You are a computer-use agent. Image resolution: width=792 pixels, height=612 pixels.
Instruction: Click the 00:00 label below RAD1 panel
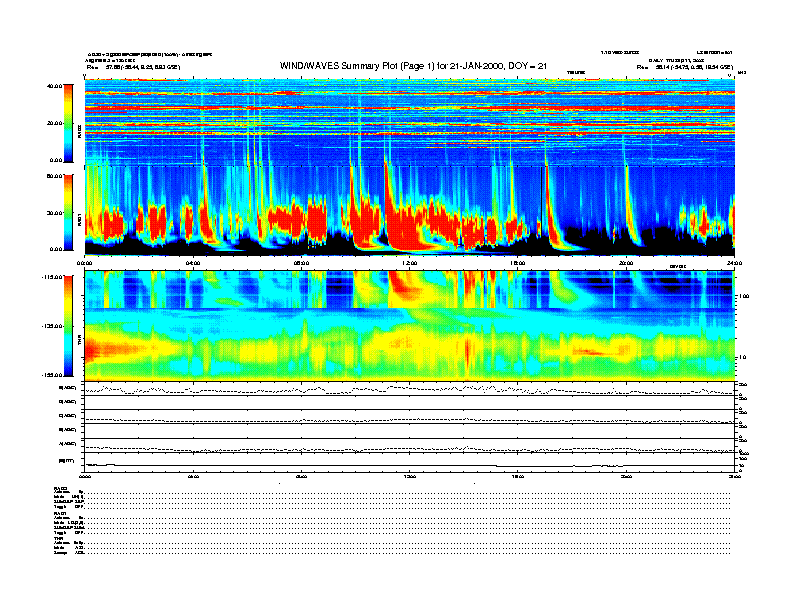point(86,263)
